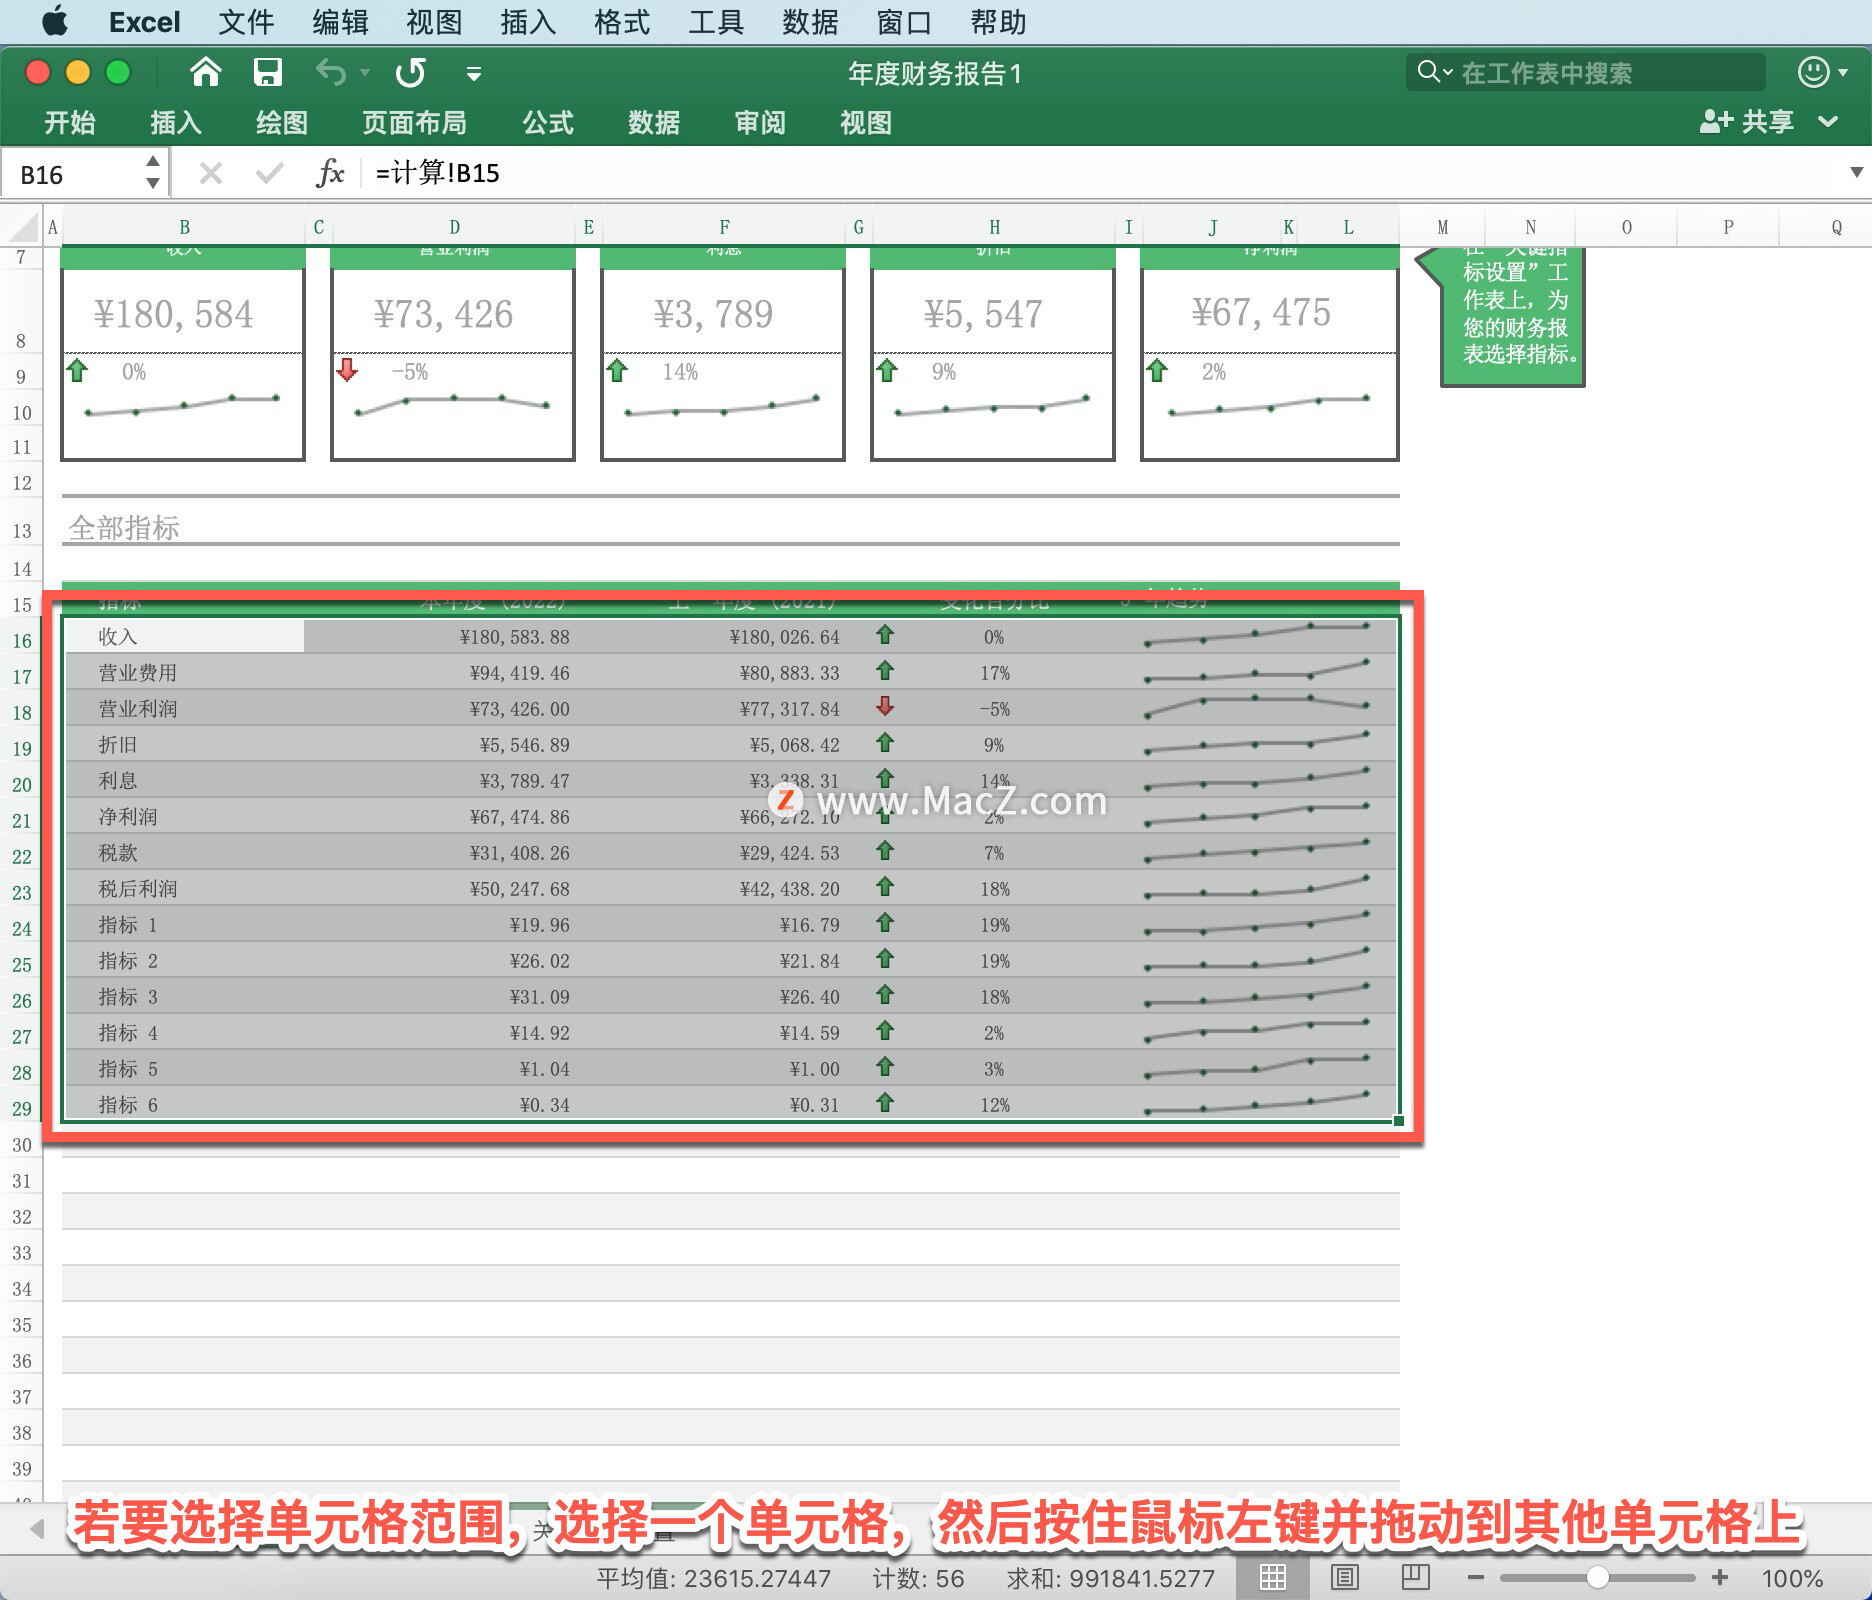Click the smiley feedback icon
This screenshot has height=1600, width=1872.
pyautogui.click(x=1814, y=72)
